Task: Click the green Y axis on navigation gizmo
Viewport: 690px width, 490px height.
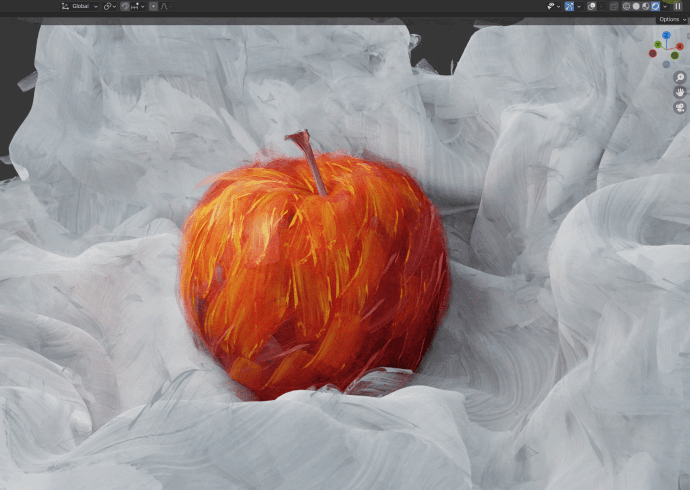Action: coord(658,44)
